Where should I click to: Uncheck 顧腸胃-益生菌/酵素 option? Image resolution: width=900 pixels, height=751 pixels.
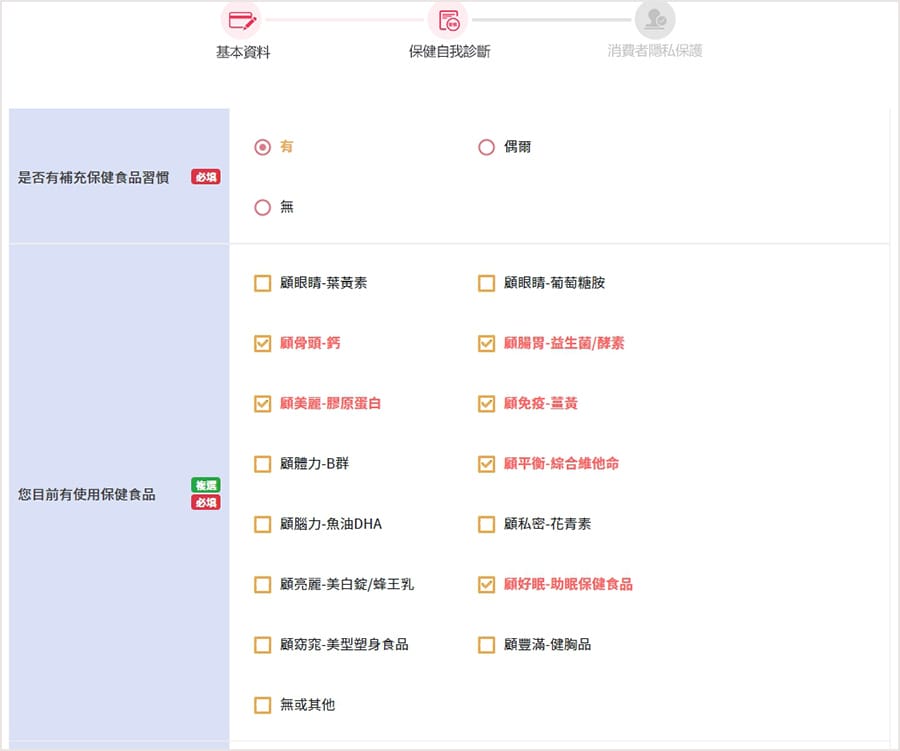[486, 343]
